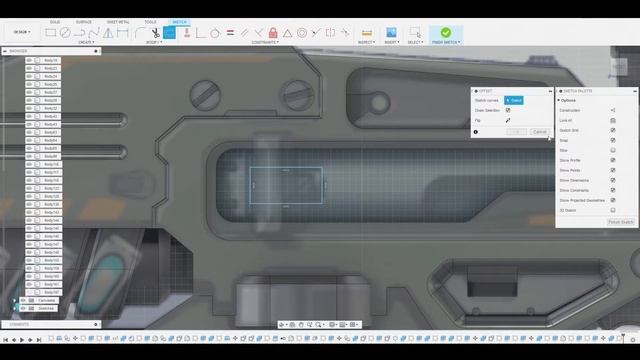Toggle the Show Dimensions checkbox
Image resolution: width=640 pixels, height=360 pixels.
[x=613, y=180]
